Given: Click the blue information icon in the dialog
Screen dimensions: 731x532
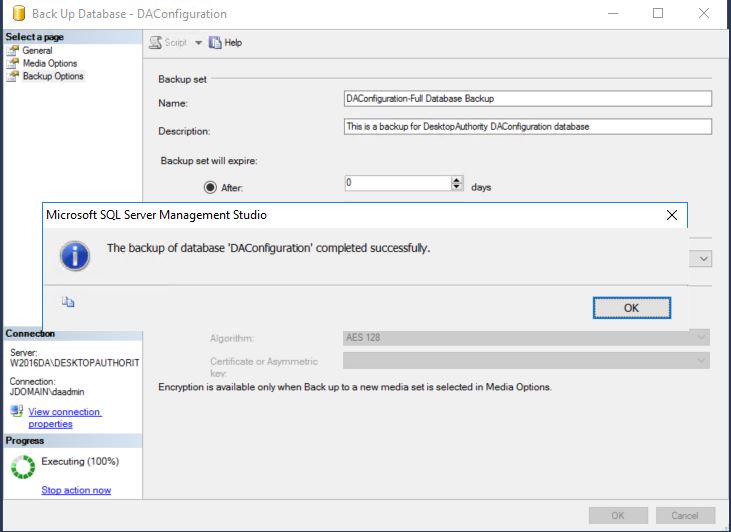Looking at the screenshot, I should (75, 254).
